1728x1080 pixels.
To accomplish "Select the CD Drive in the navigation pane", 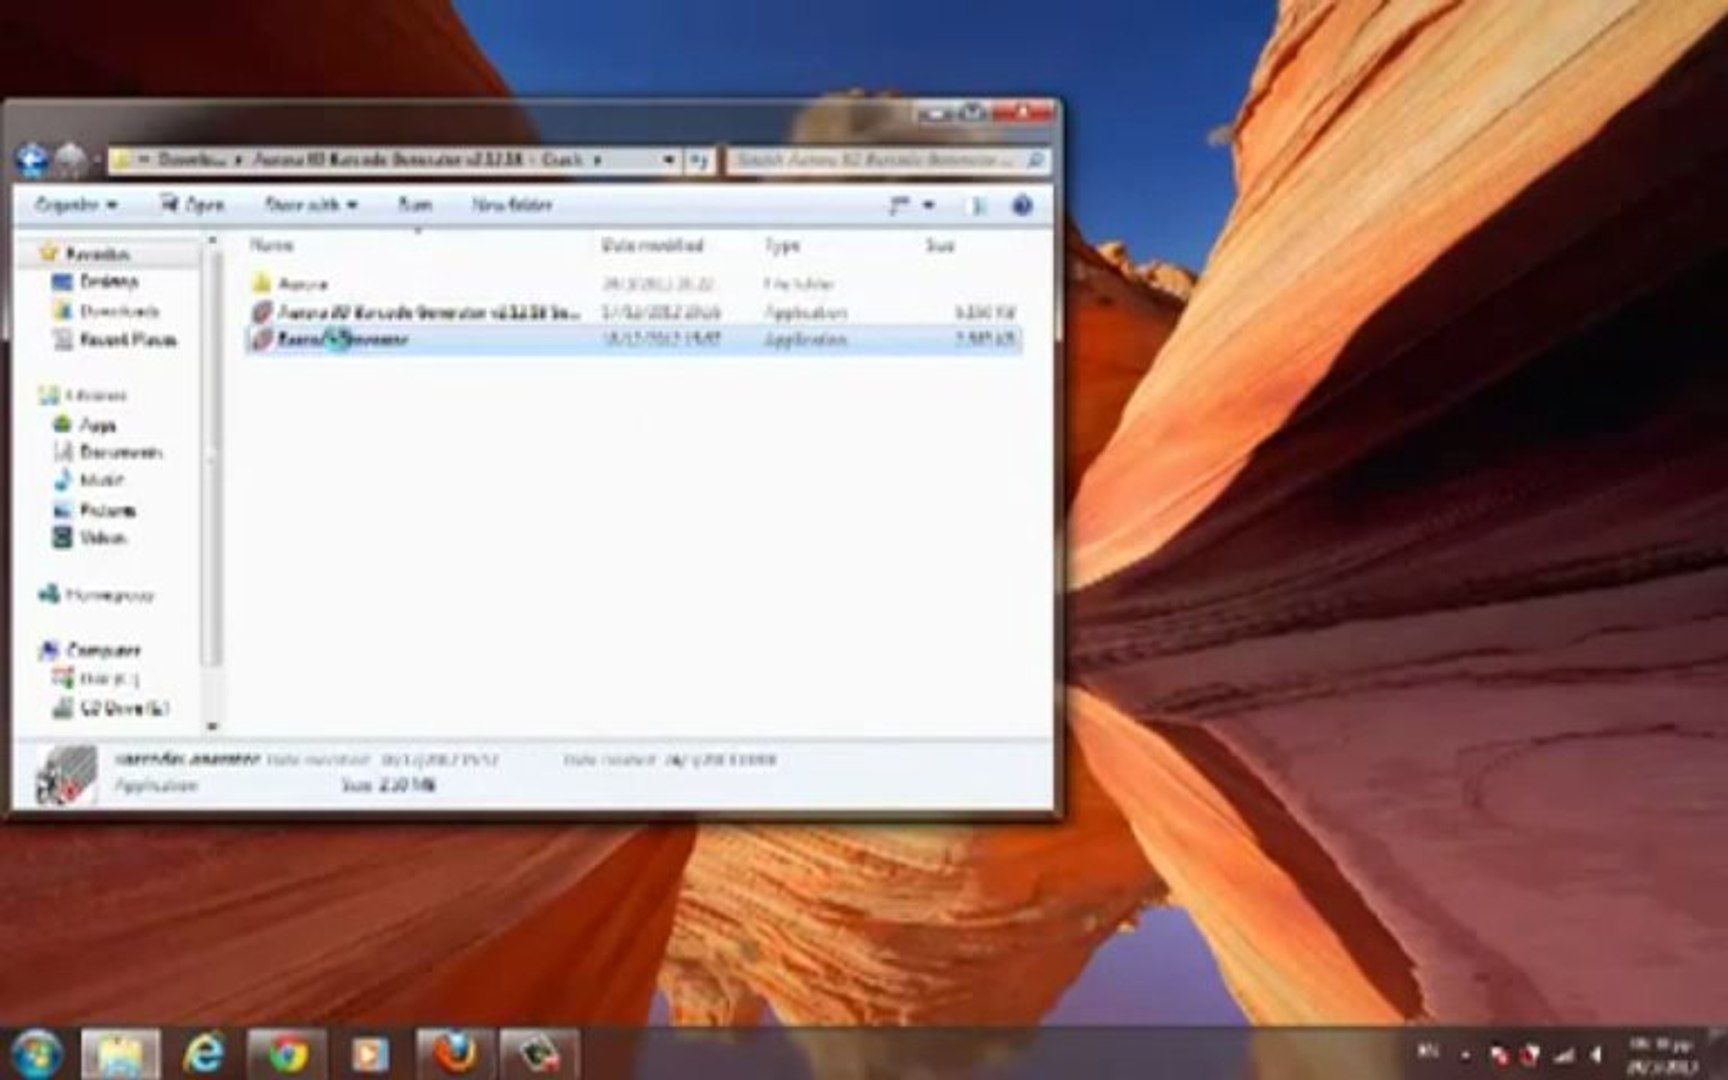I will click(x=125, y=709).
